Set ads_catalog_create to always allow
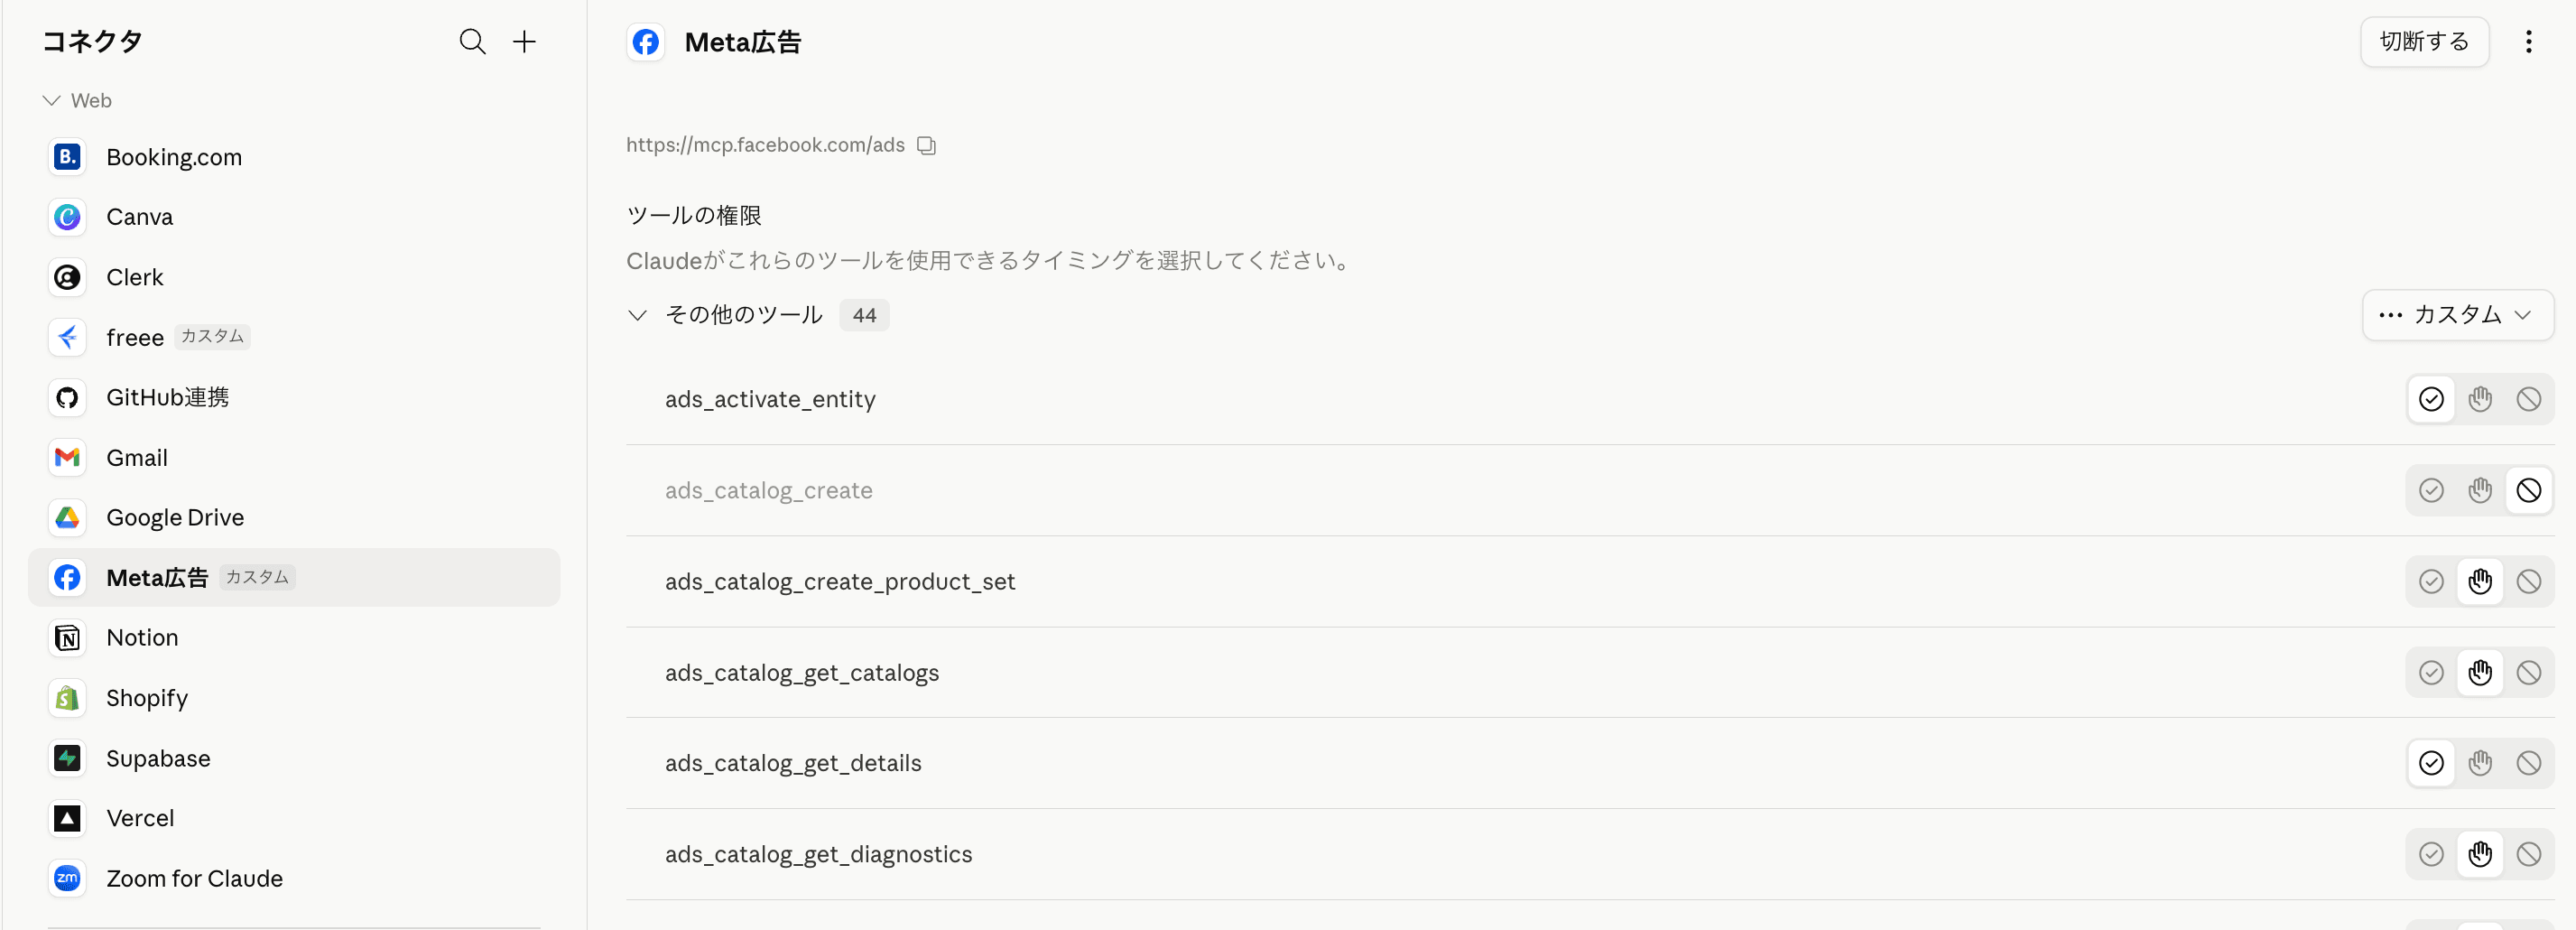 (x=2431, y=490)
